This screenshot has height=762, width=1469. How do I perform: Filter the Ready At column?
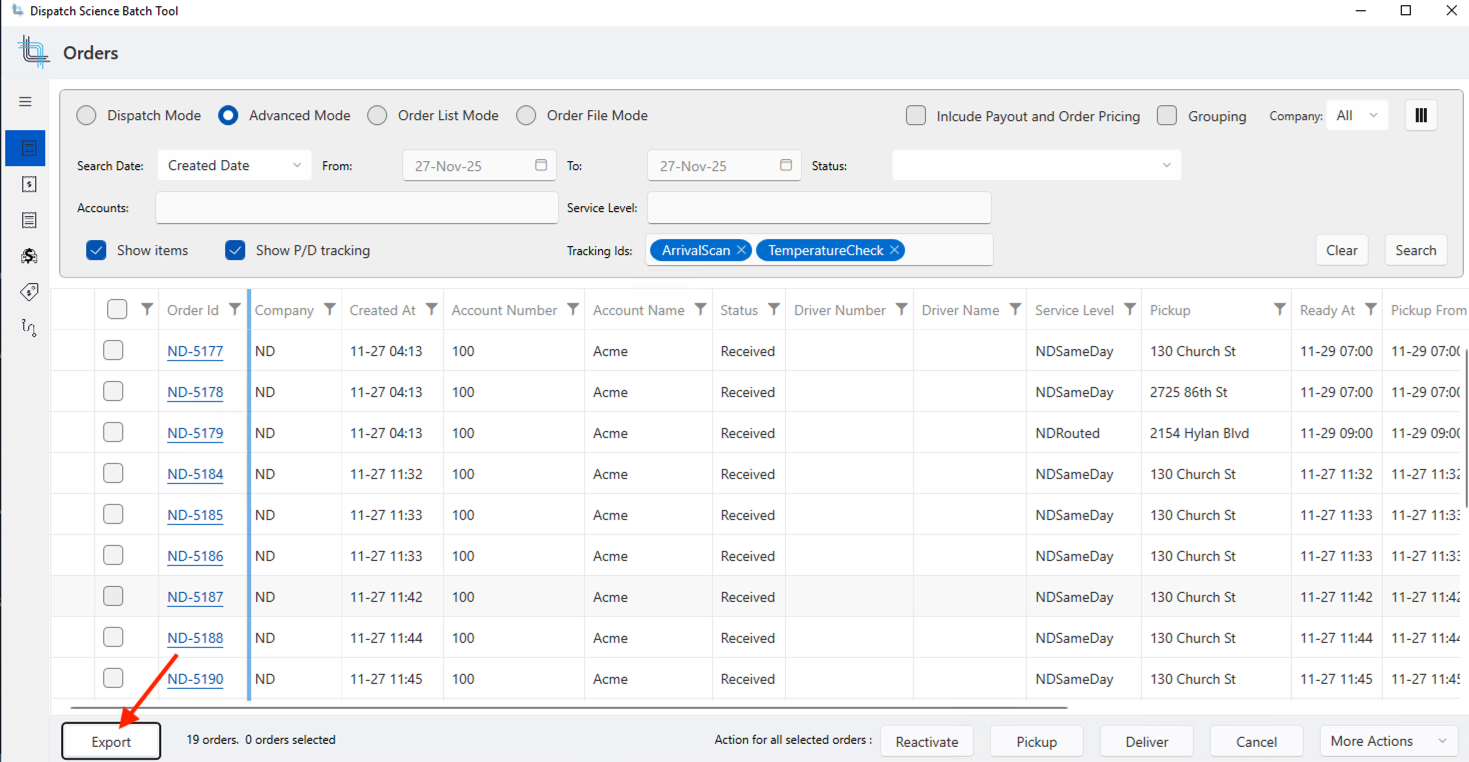[x=1371, y=310]
